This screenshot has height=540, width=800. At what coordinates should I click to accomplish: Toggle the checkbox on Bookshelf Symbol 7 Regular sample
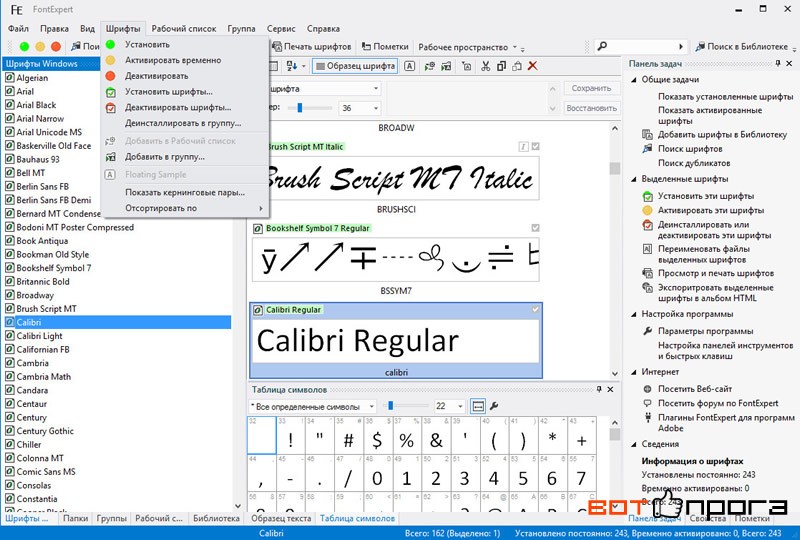tap(535, 228)
